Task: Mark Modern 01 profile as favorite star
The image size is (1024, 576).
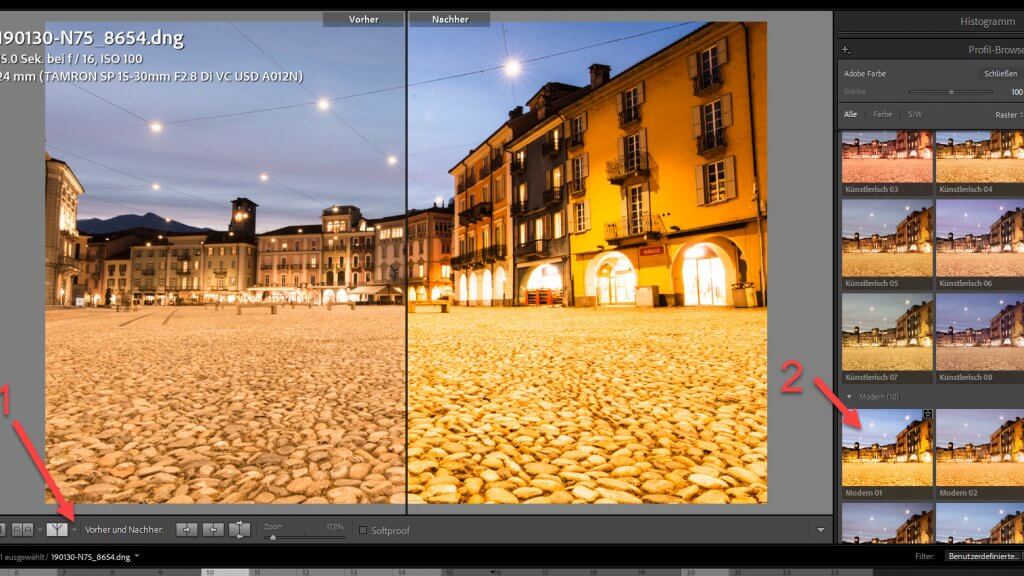Action: click(928, 414)
